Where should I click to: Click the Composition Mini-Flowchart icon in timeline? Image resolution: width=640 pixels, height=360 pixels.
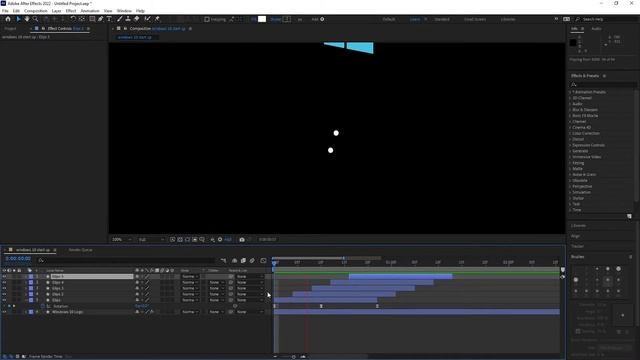pos(223,260)
